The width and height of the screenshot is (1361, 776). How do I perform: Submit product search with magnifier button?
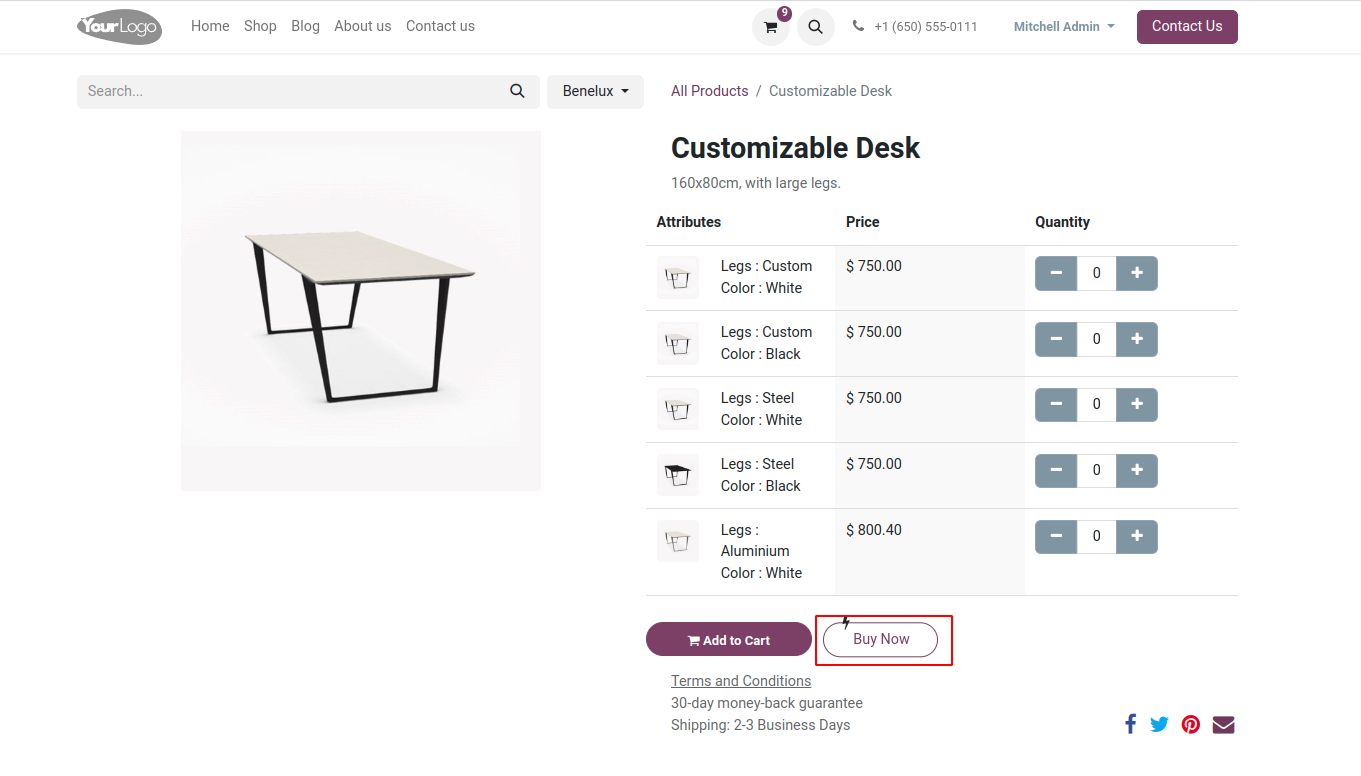click(x=517, y=91)
